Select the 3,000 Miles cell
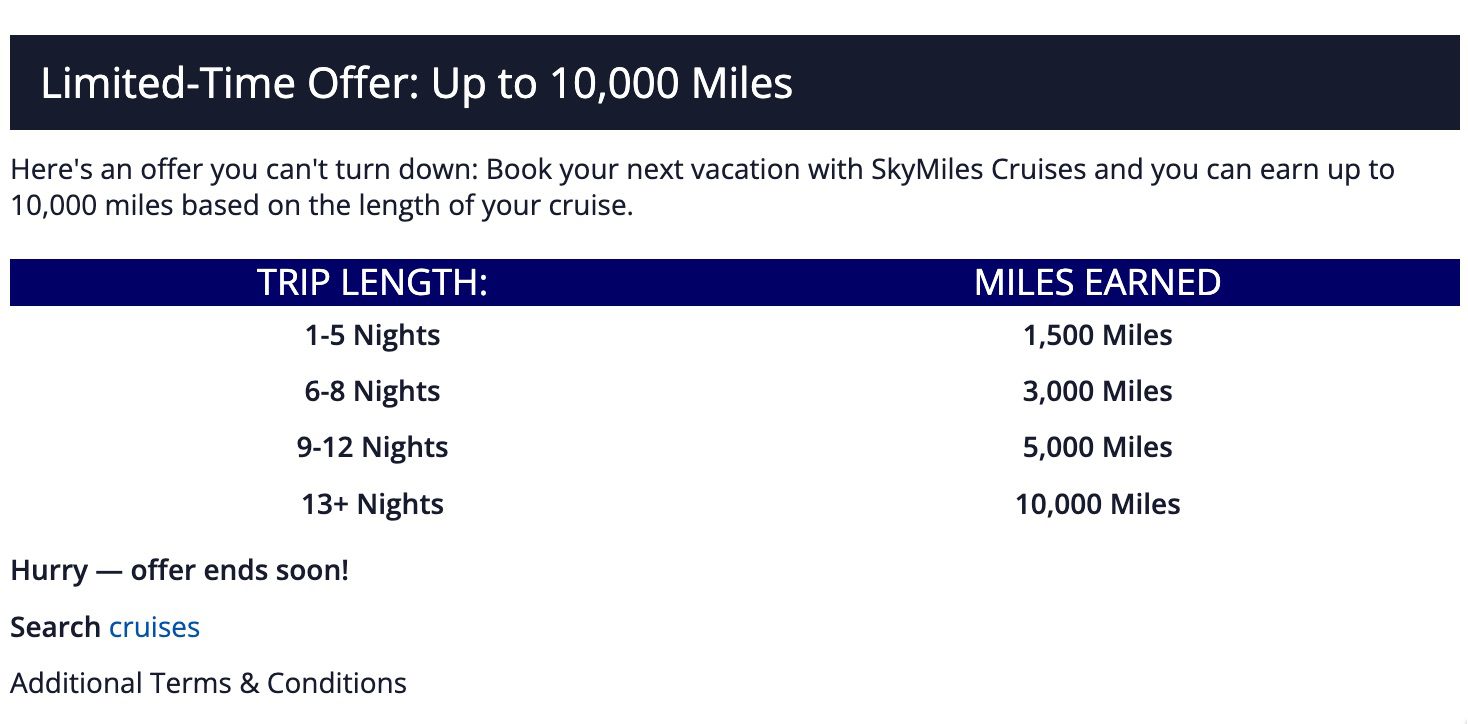 [x=1097, y=391]
